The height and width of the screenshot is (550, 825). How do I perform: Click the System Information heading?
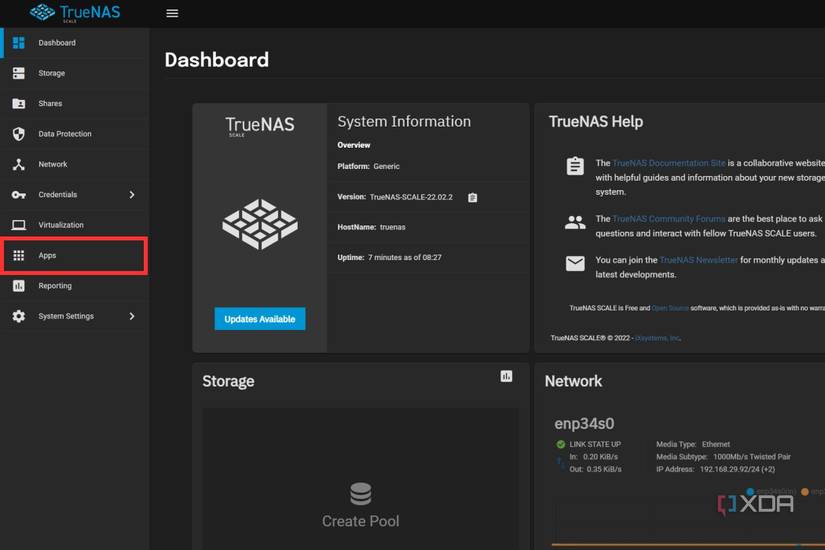404,122
